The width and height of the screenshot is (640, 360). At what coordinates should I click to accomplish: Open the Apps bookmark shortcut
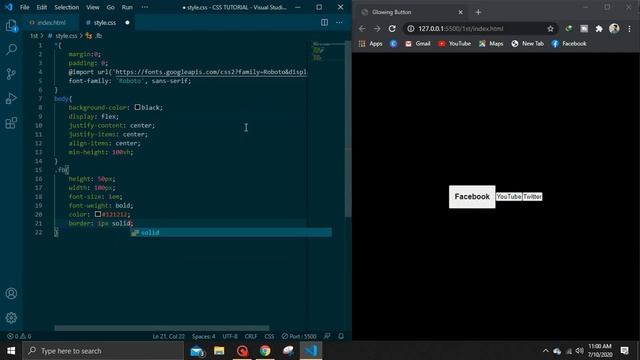tap(371, 44)
